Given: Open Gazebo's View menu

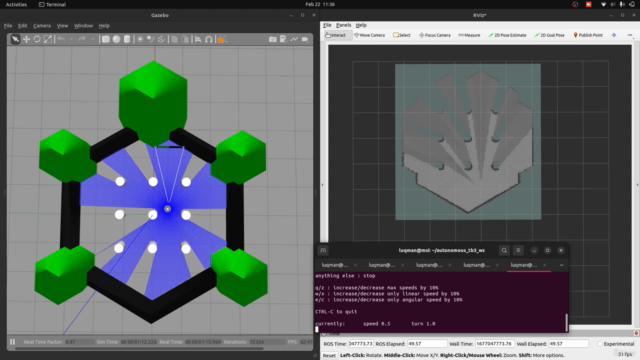Looking at the screenshot, I should (62, 26).
